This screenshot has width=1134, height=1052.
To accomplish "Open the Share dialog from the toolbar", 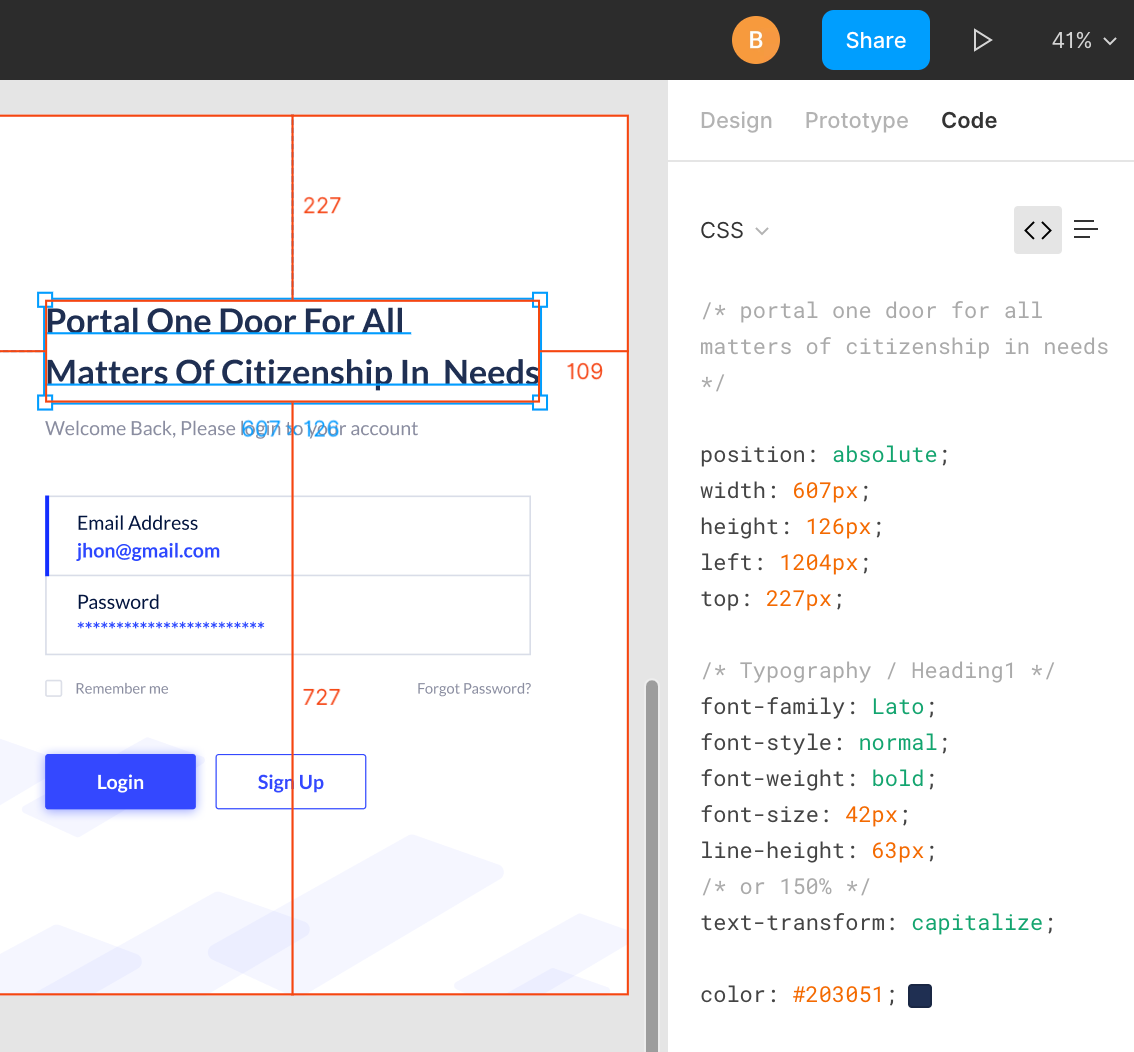I will (875, 40).
